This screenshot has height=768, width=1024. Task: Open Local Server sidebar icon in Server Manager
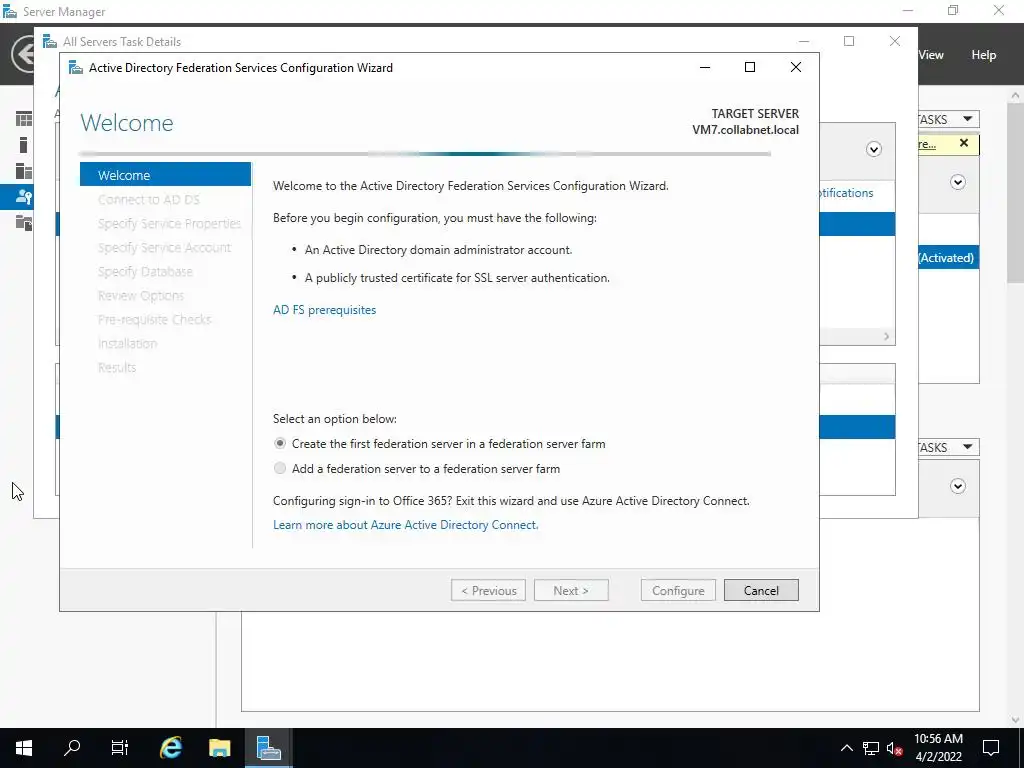(24, 145)
